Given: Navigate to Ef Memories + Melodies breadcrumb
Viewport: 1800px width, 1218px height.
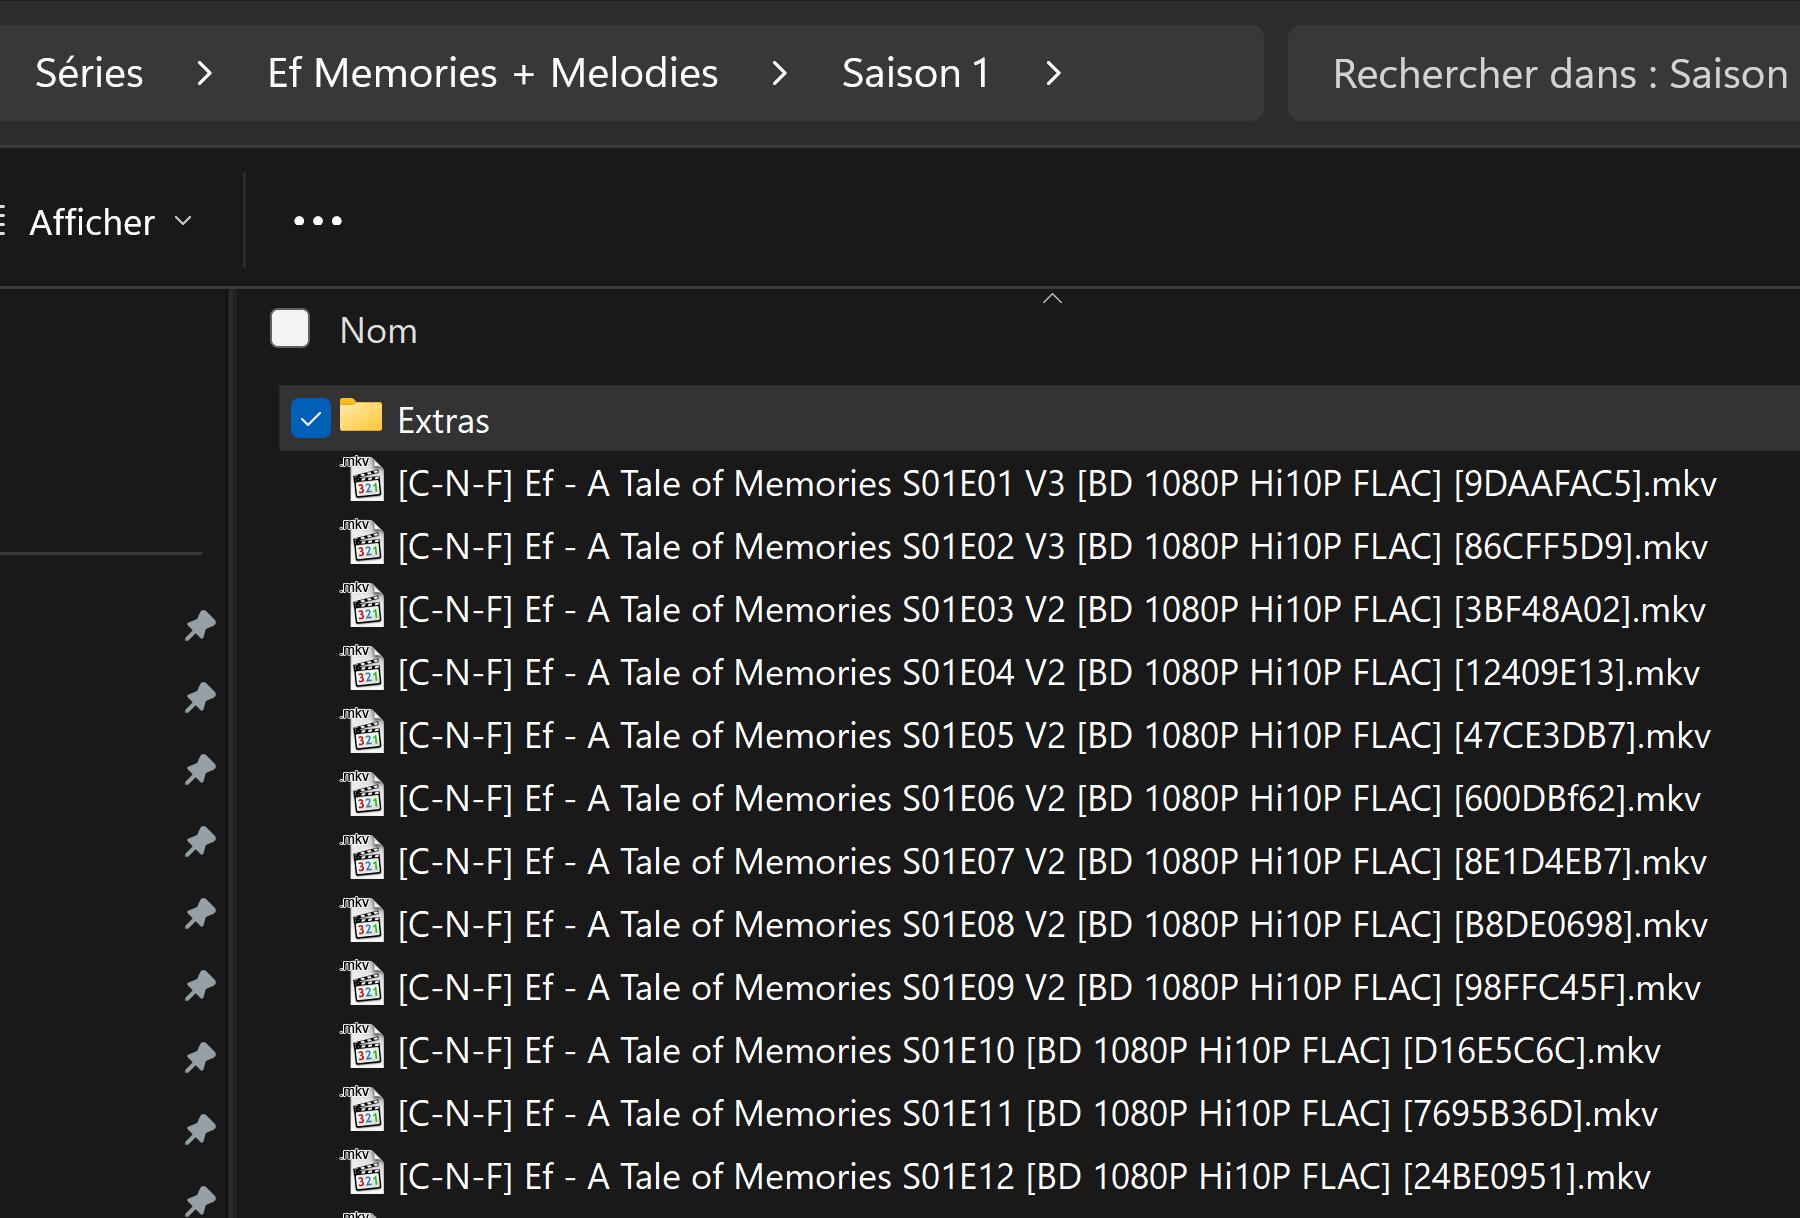Looking at the screenshot, I should pos(492,73).
